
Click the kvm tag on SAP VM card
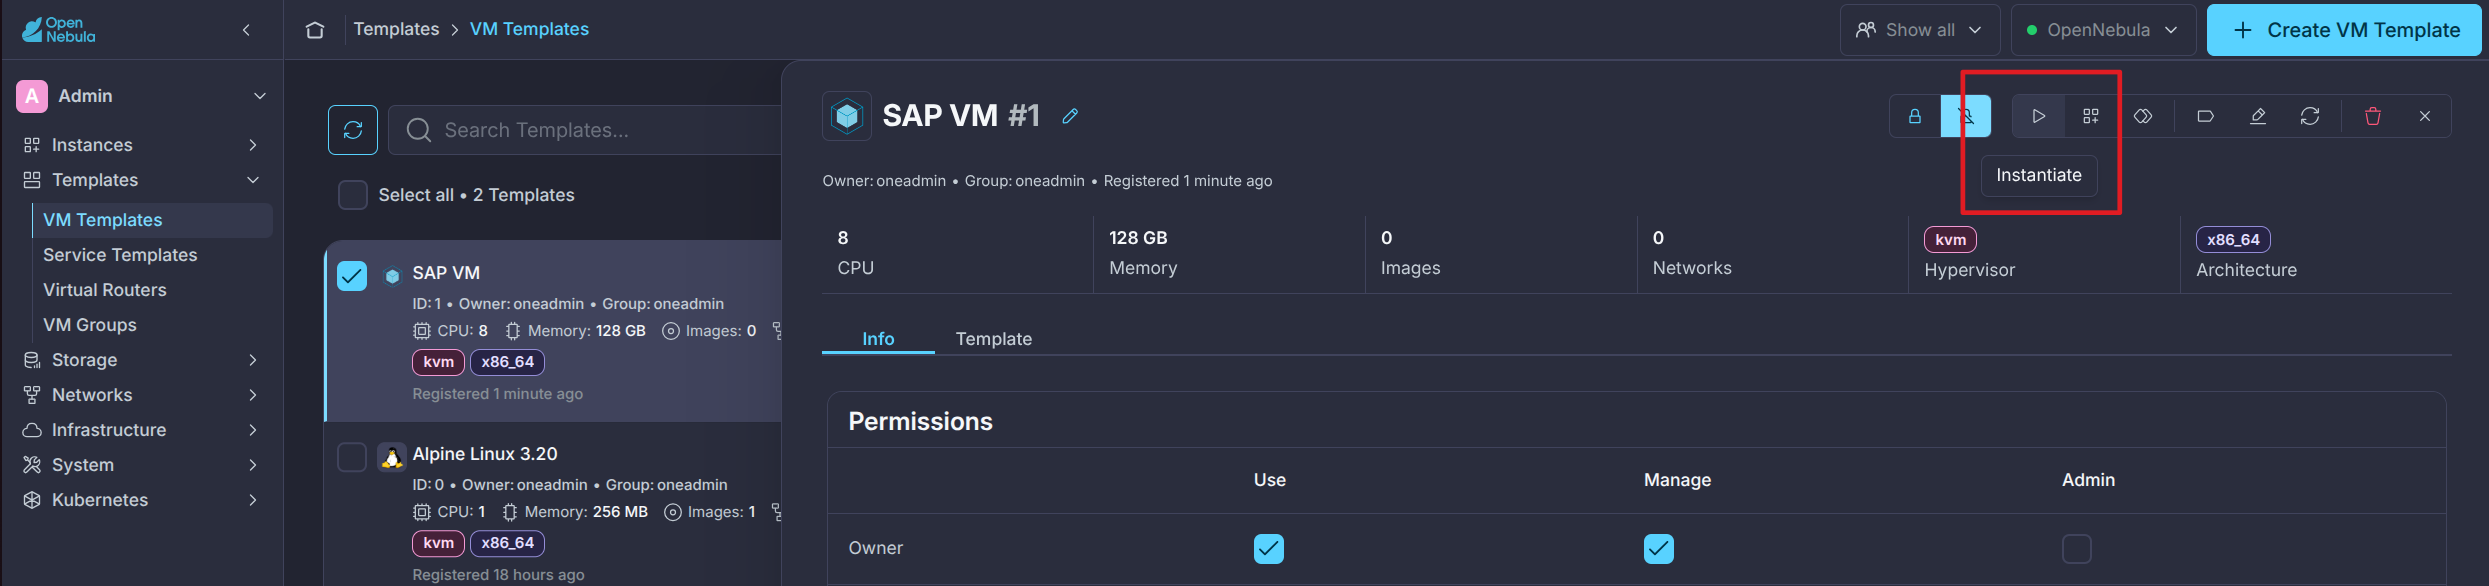click(438, 362)
